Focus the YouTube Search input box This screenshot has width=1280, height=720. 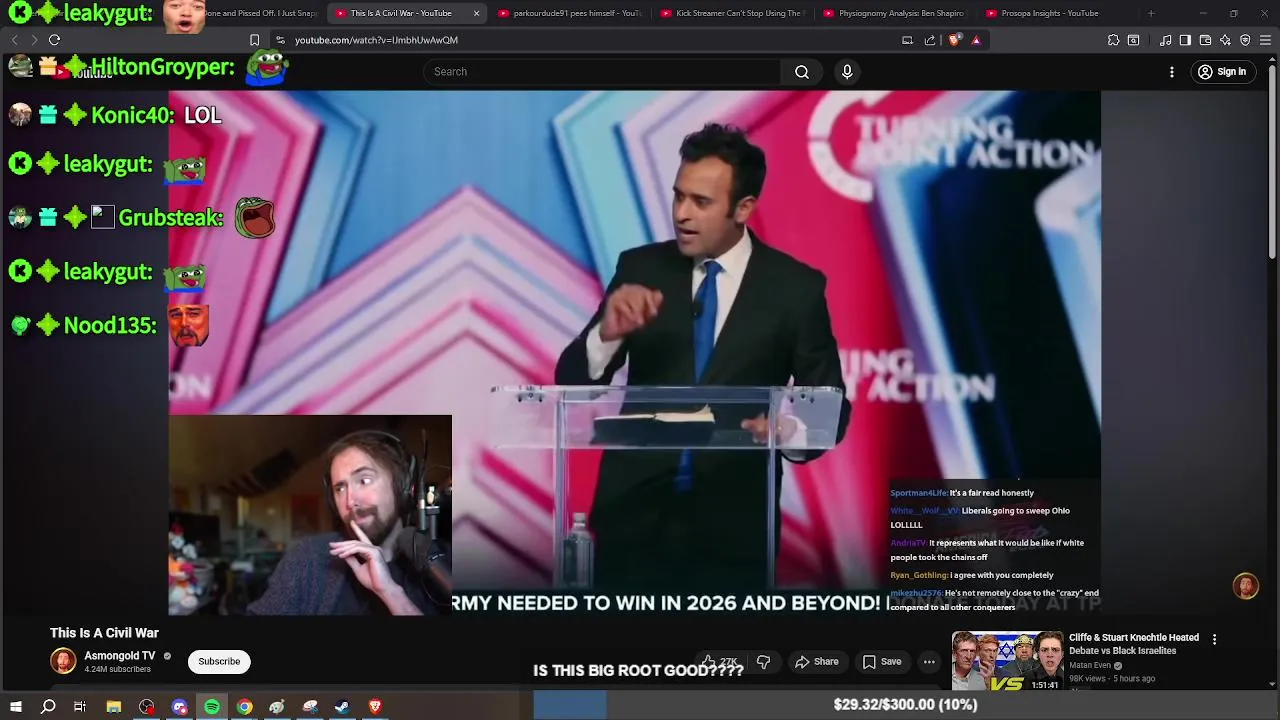[602, 72]
